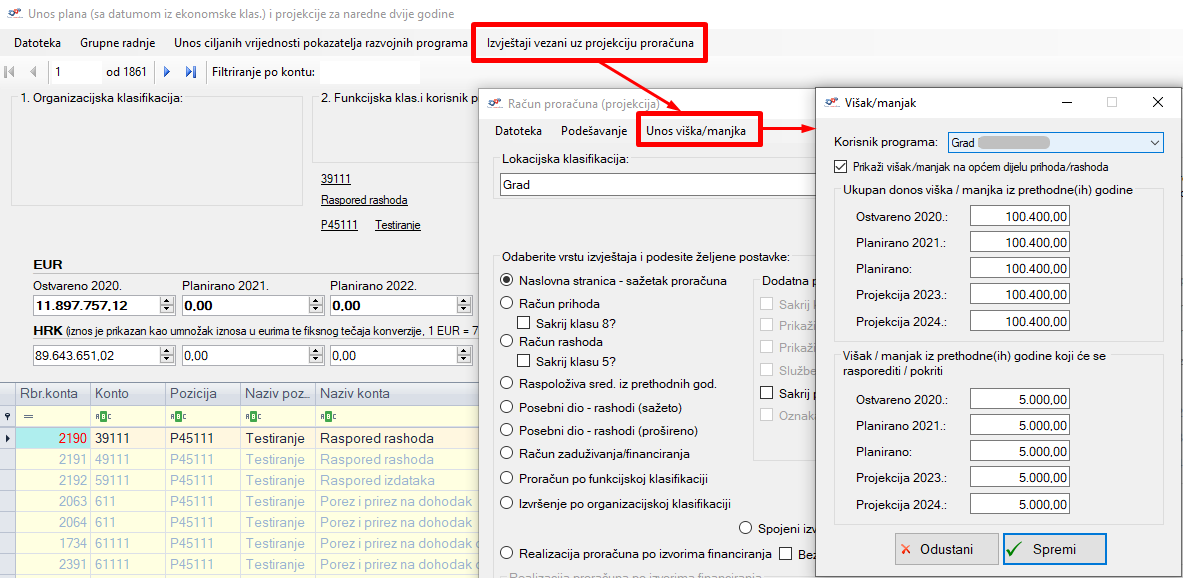Go to the next record arrow
1183x578 pixels.
point(166,72)
